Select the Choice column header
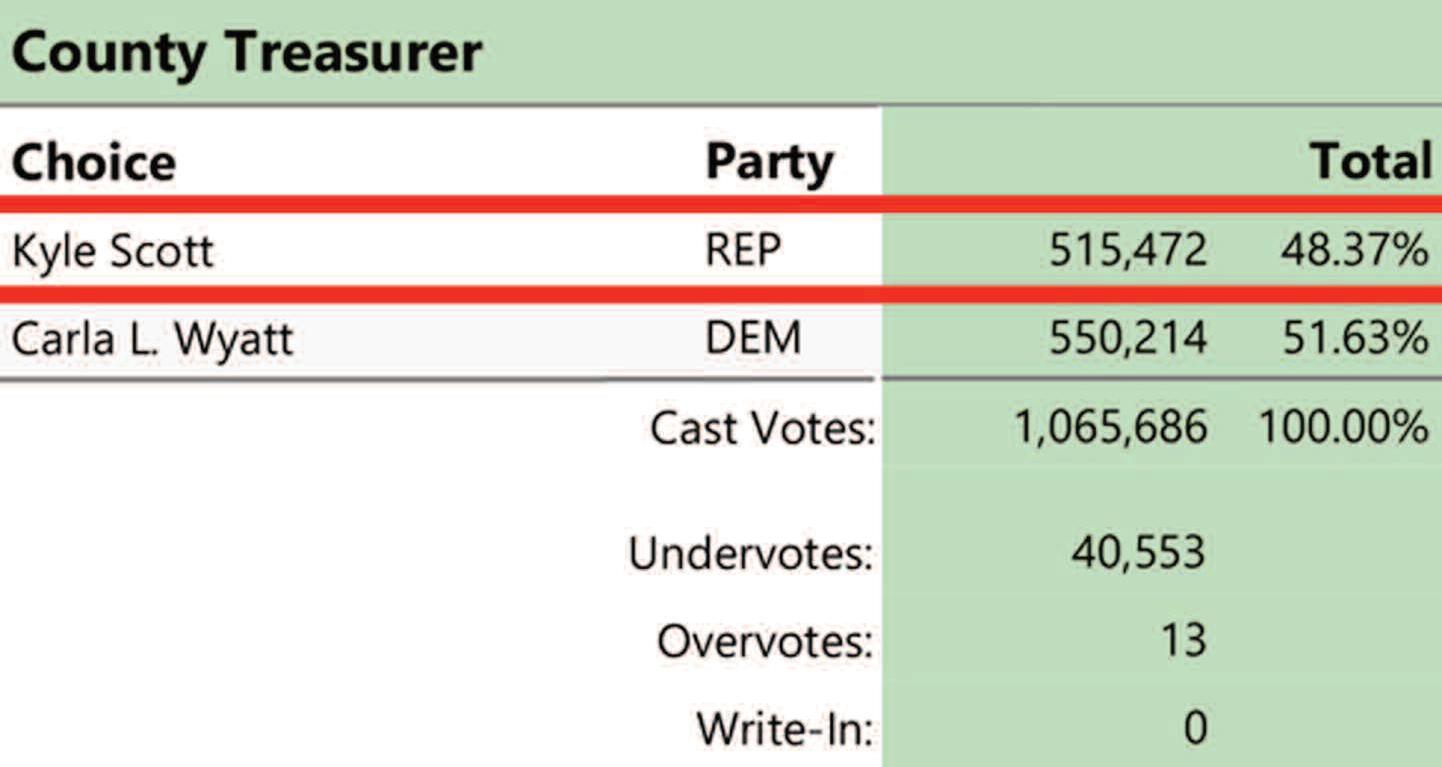 (94, 162)
